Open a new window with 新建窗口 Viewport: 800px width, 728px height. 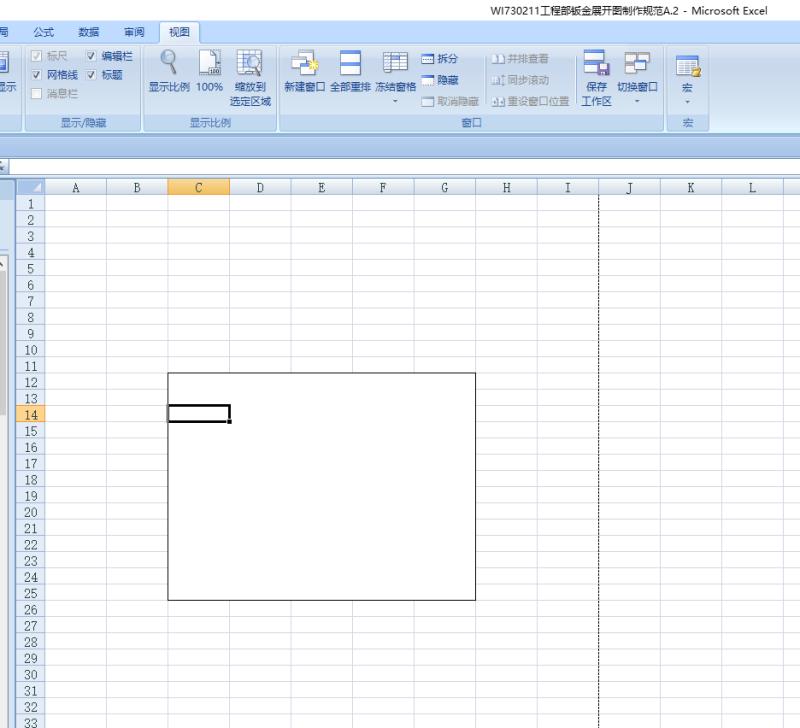pyautogui.click(x=304, y=71)
